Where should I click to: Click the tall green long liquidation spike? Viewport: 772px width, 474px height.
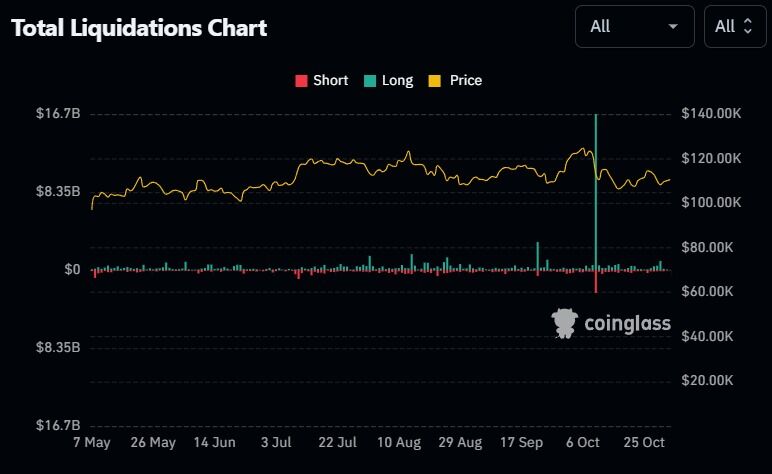click(596, 190)
